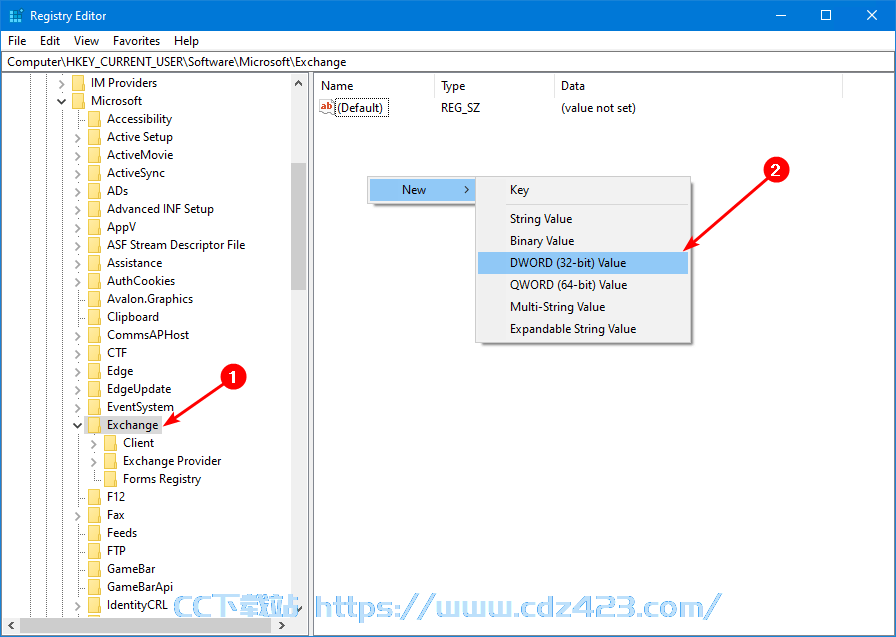Select the IdentityCRL key
The height and width of the screenshot is (637, 896).
click(137, 605)
